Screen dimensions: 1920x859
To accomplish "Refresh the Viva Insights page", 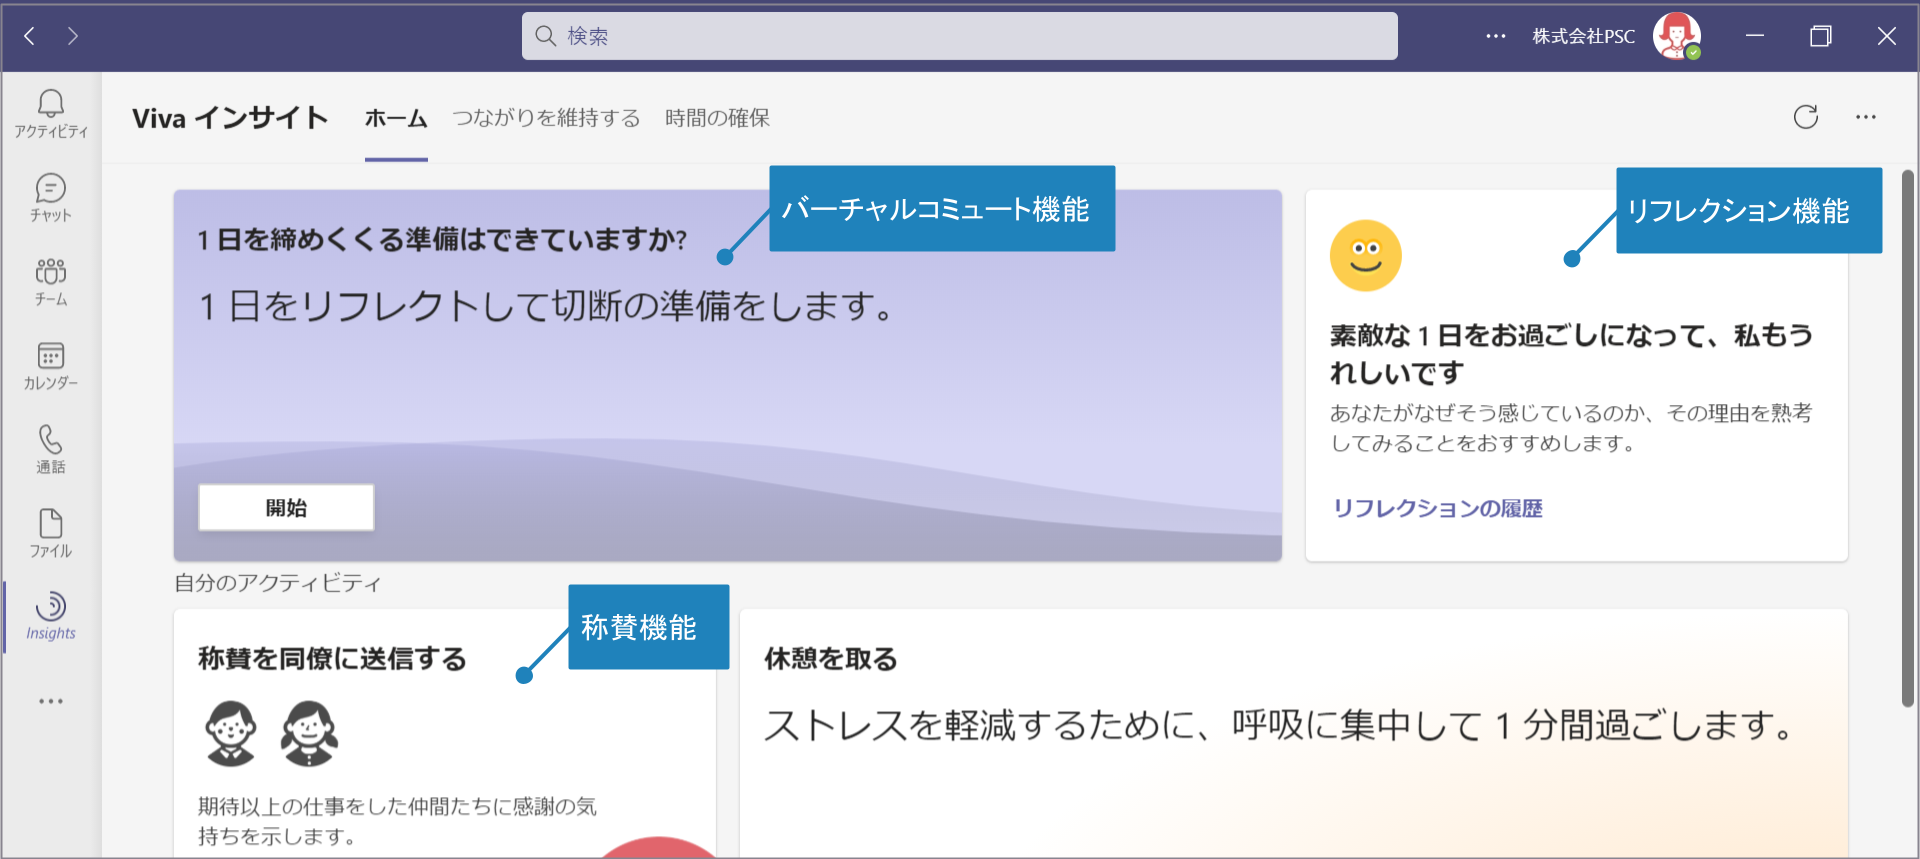I will point(1806,117).
